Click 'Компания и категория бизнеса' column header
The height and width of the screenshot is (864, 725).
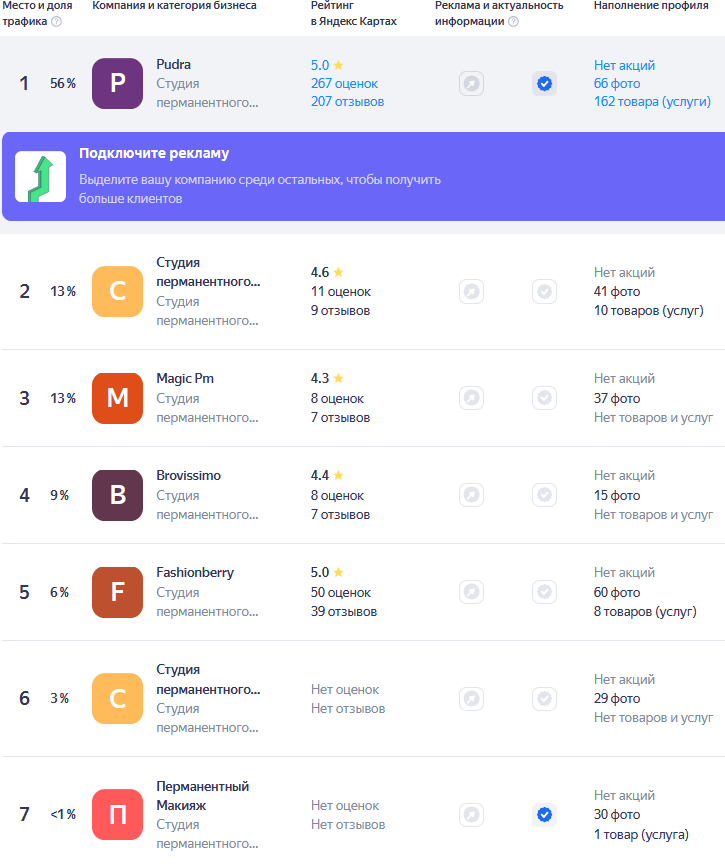[x=174, y=6]
